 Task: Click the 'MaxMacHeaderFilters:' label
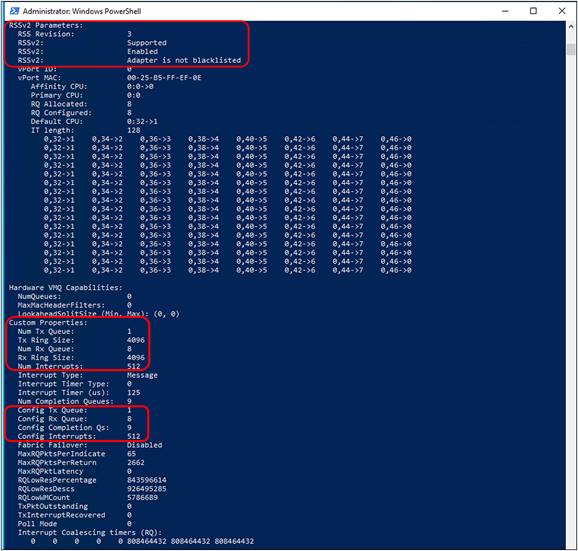point(61,305)
